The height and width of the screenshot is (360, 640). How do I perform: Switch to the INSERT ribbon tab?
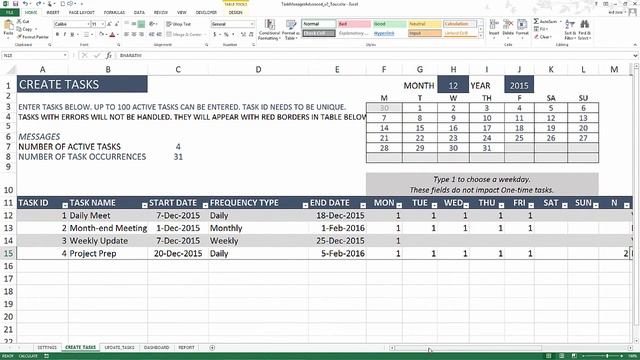pos(53,12)
